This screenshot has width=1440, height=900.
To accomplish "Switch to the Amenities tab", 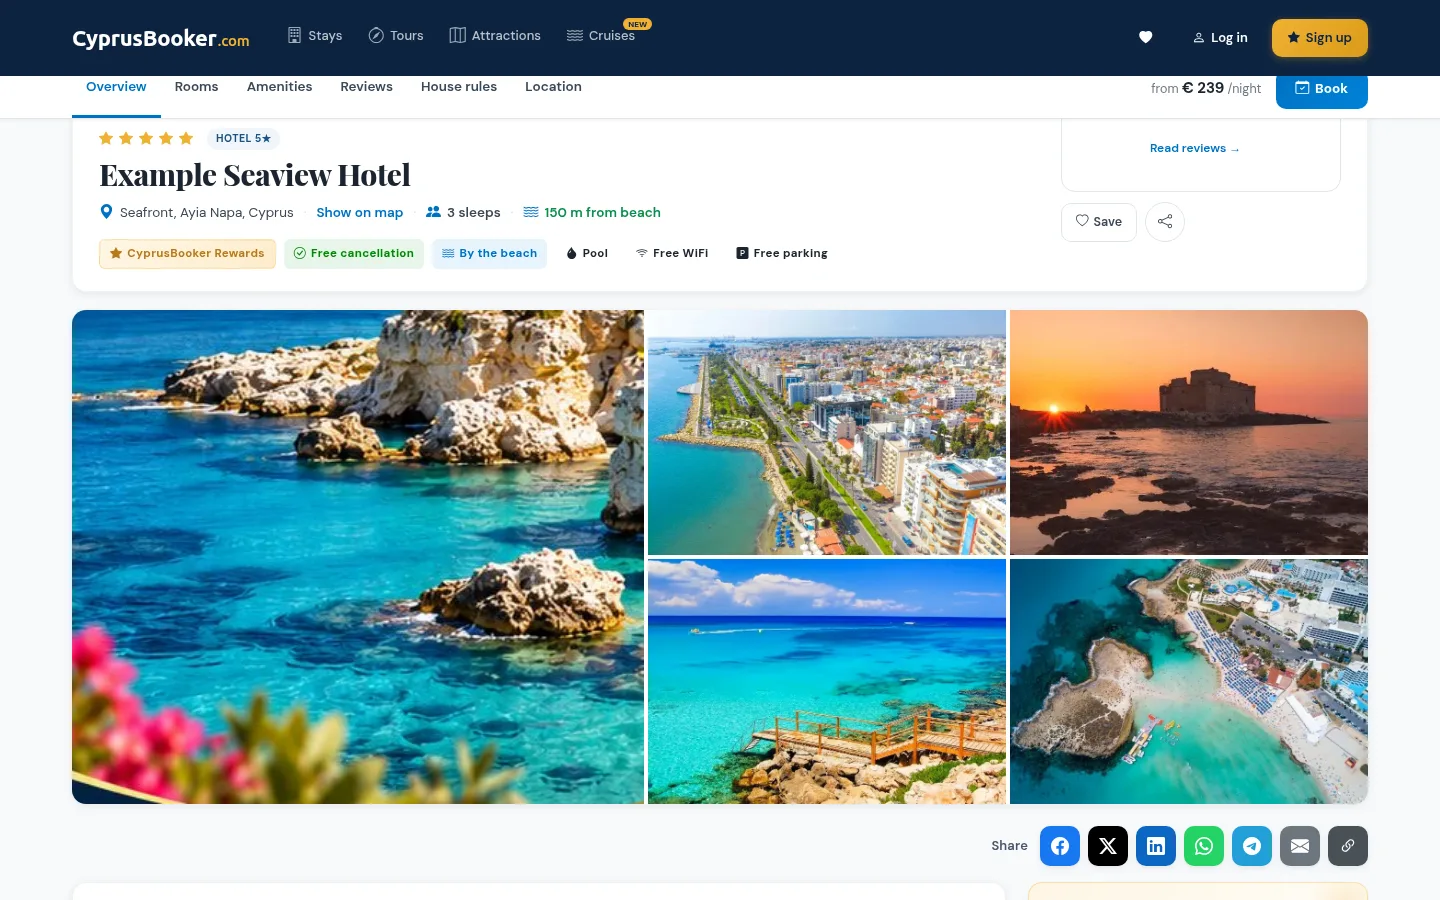I will click(x=279, y=87).
